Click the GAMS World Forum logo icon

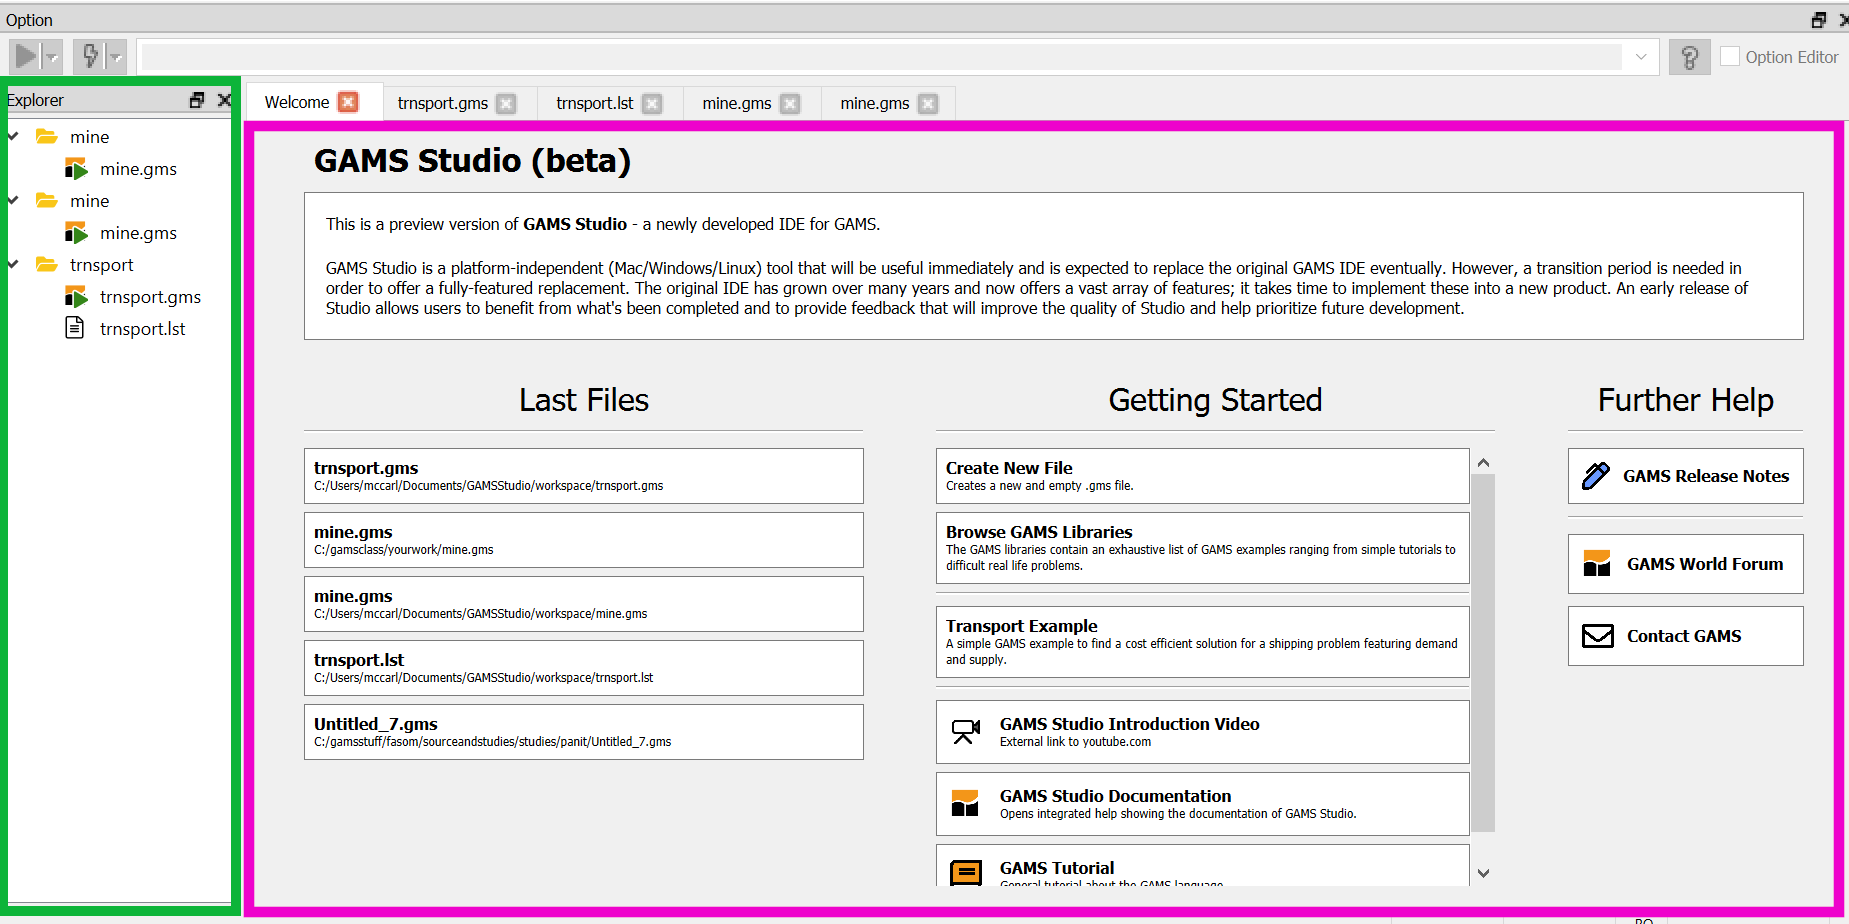(1597, 563)
